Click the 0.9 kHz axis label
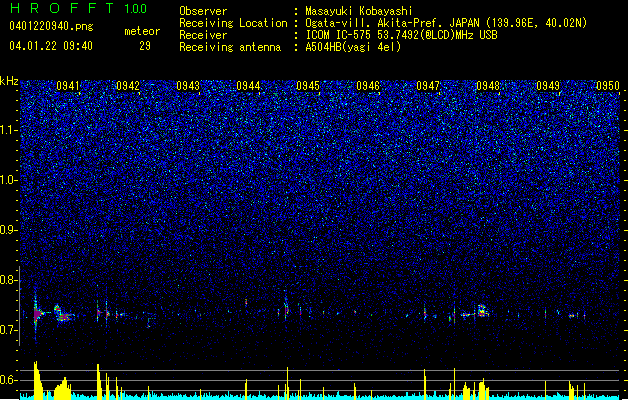The height and width of the screenshot is (400, 629). pos(9,230)
